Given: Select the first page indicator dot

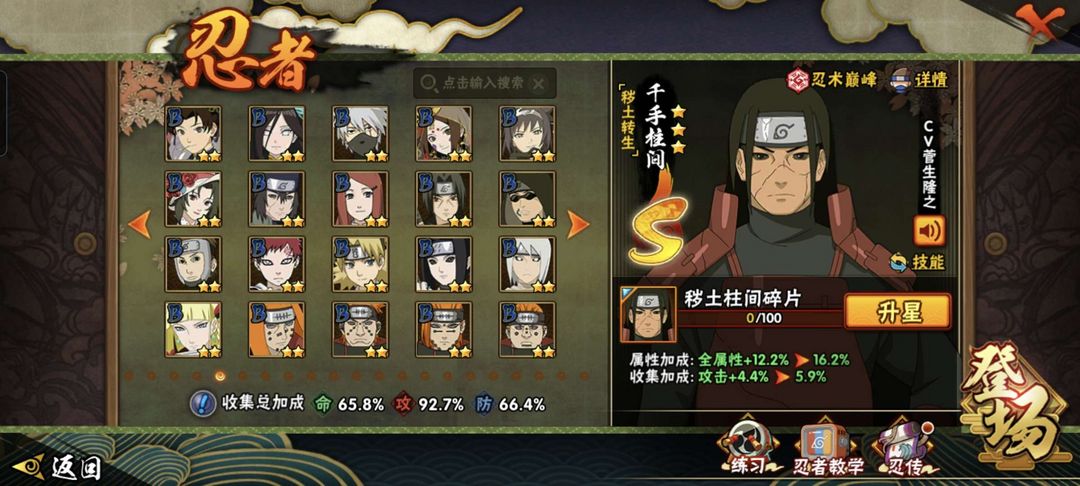Looking at the screenshot, I should [128, 376].
